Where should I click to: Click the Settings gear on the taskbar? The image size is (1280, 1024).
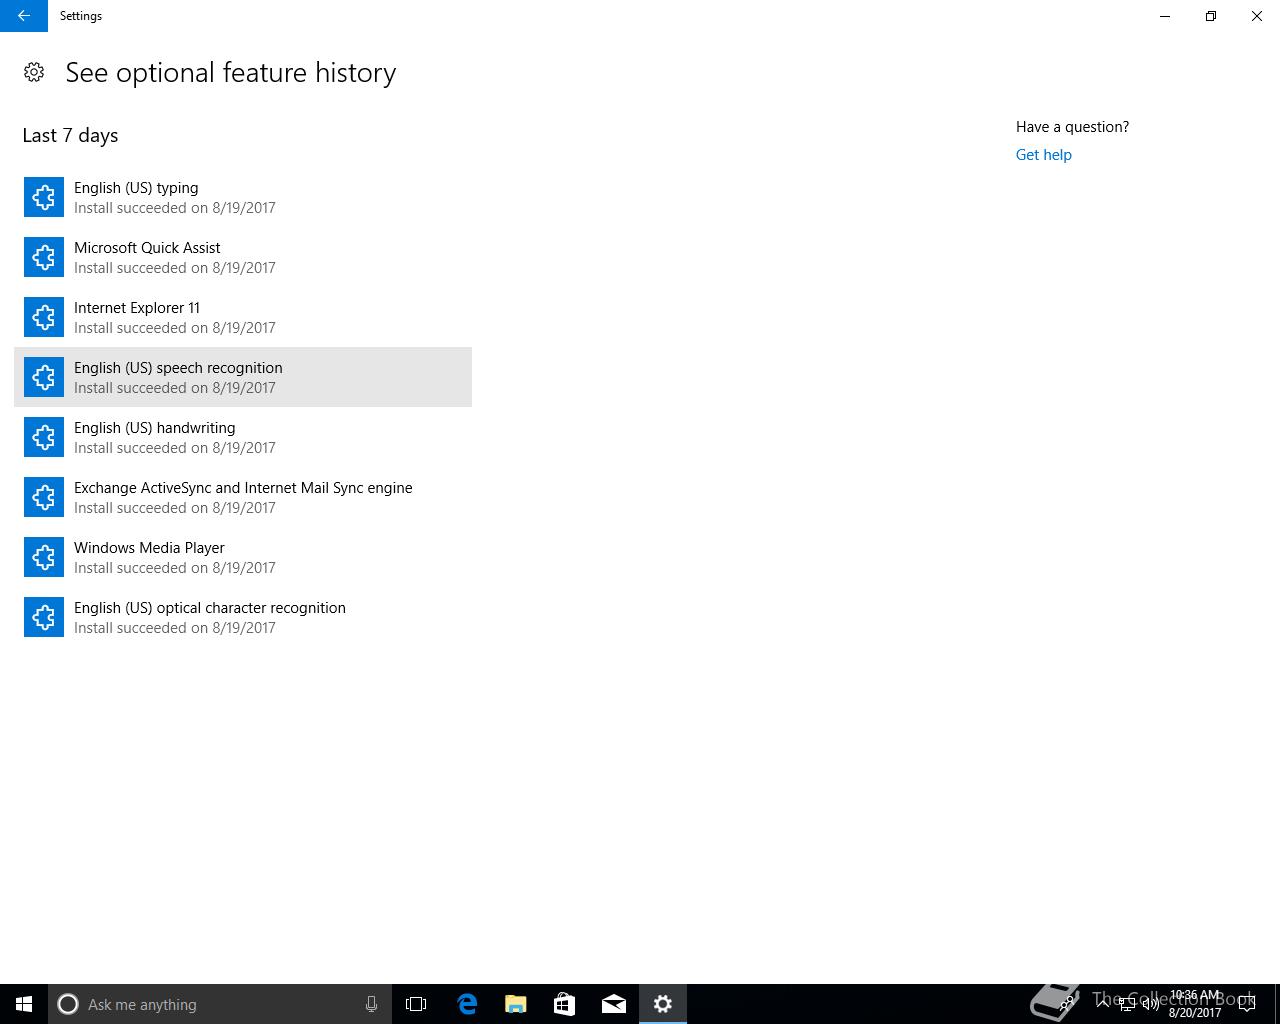point(663,1004)
